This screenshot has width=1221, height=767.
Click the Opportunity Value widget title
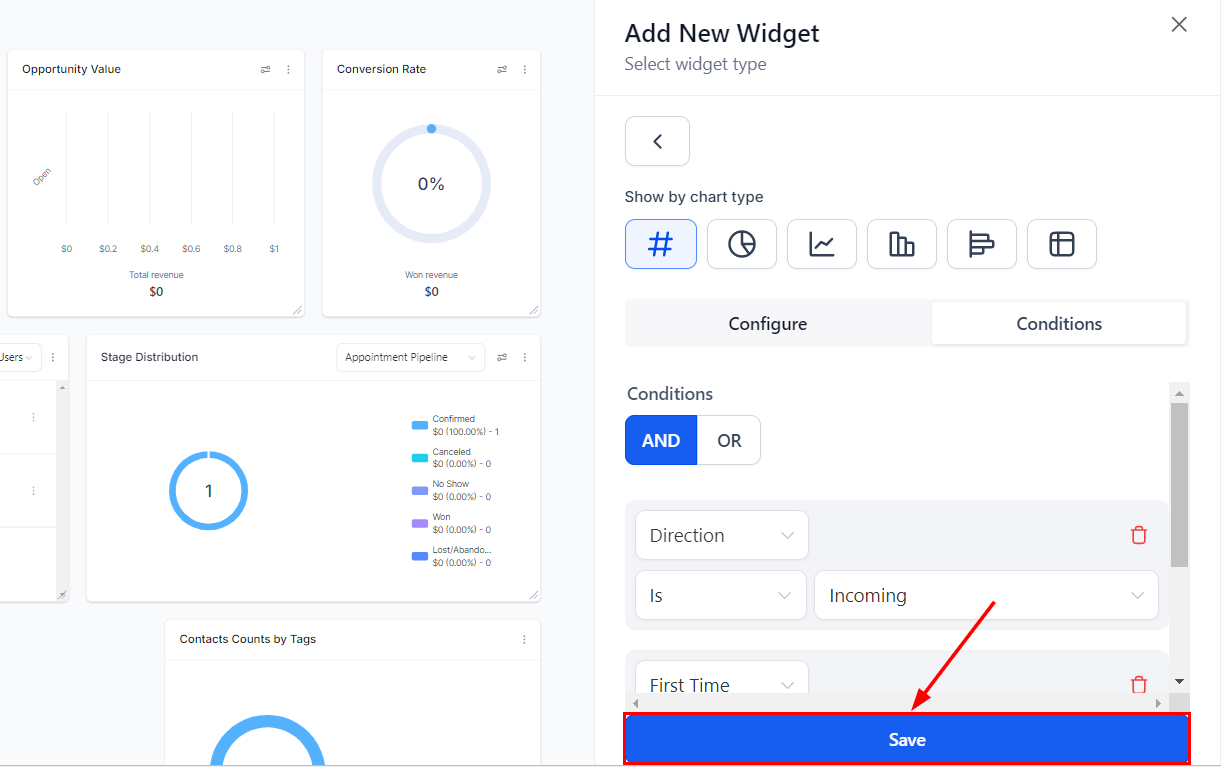click(71, 69)
